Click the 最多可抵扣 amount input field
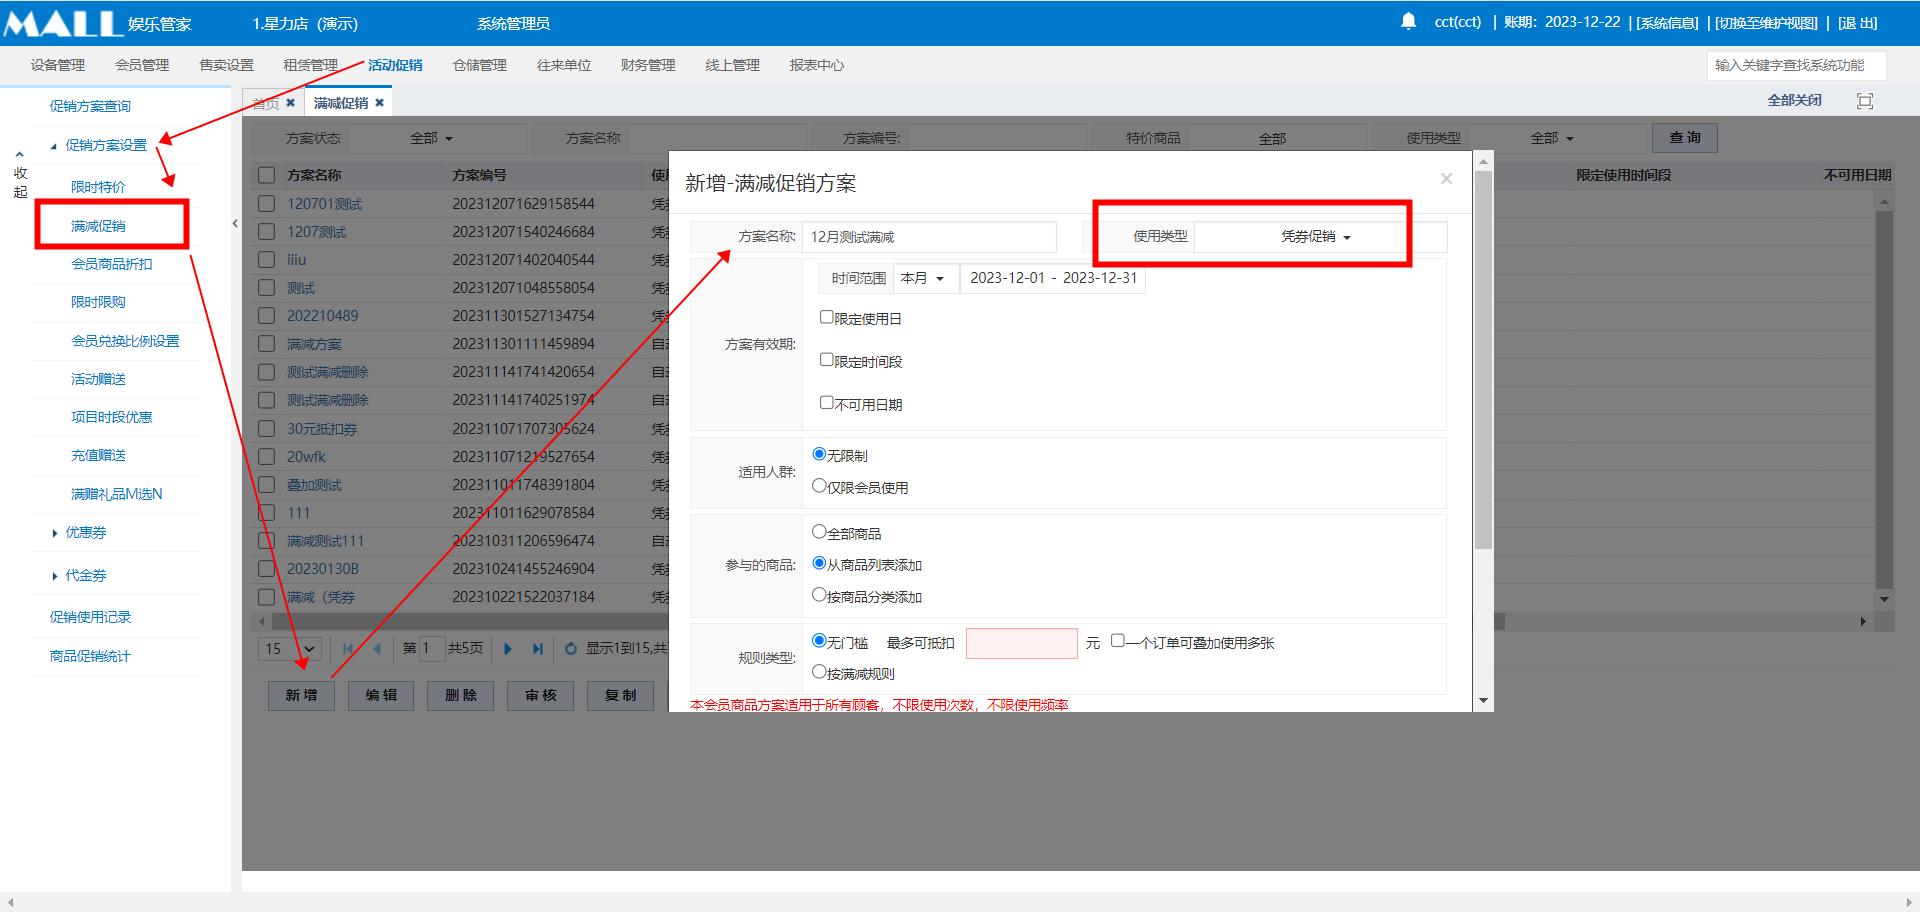Screen dimensions: 1920x912 (1022, 643)
